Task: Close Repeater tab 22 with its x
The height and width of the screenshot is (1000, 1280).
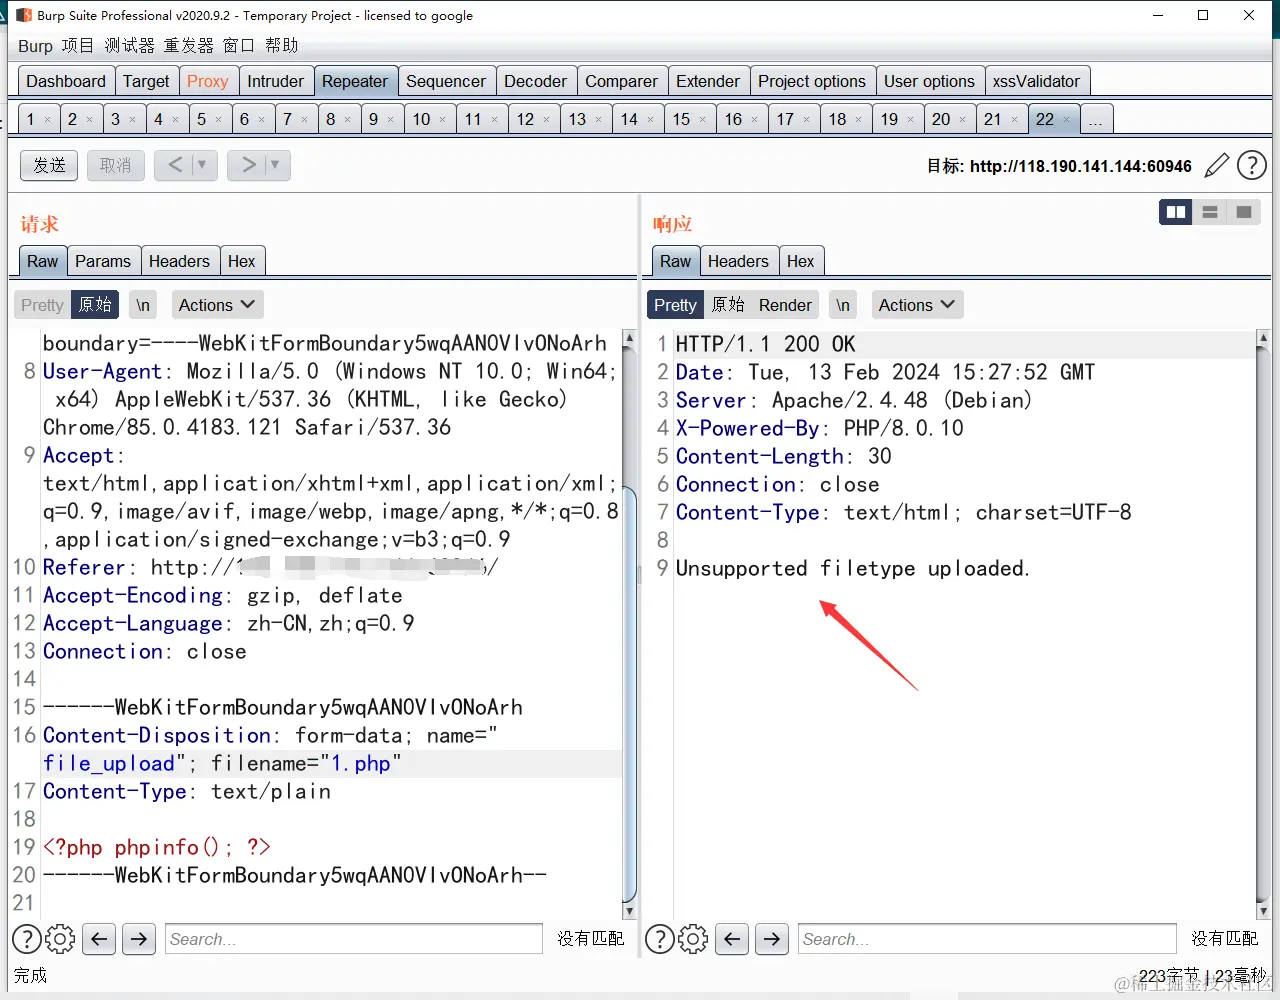Action: (1066, 120)
